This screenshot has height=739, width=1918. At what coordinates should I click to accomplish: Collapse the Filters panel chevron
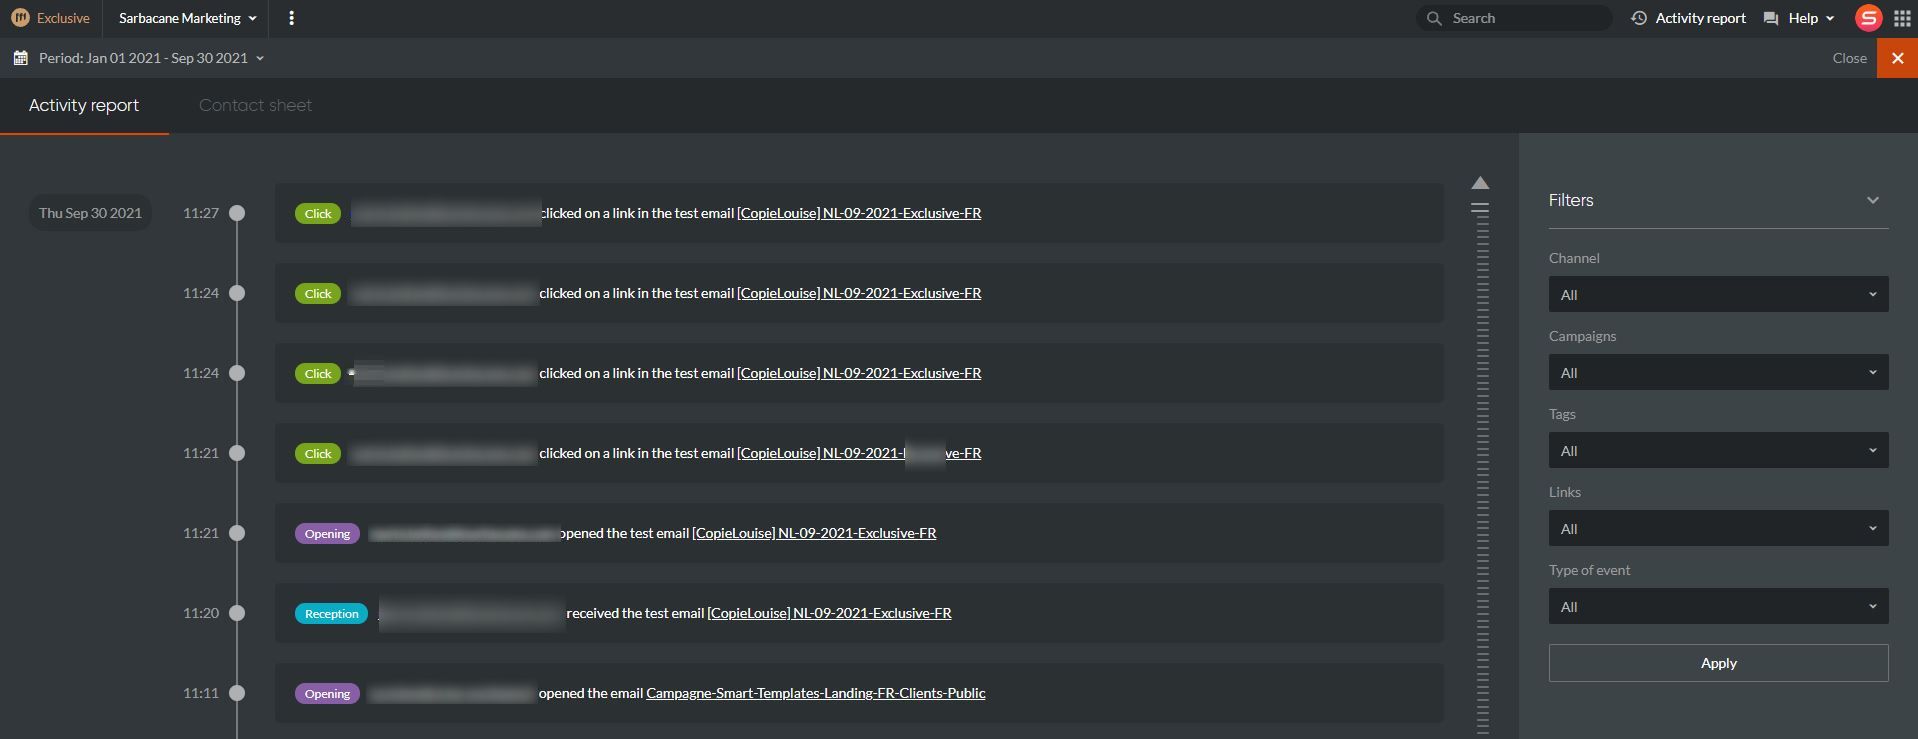click(x=1872, y=200)
